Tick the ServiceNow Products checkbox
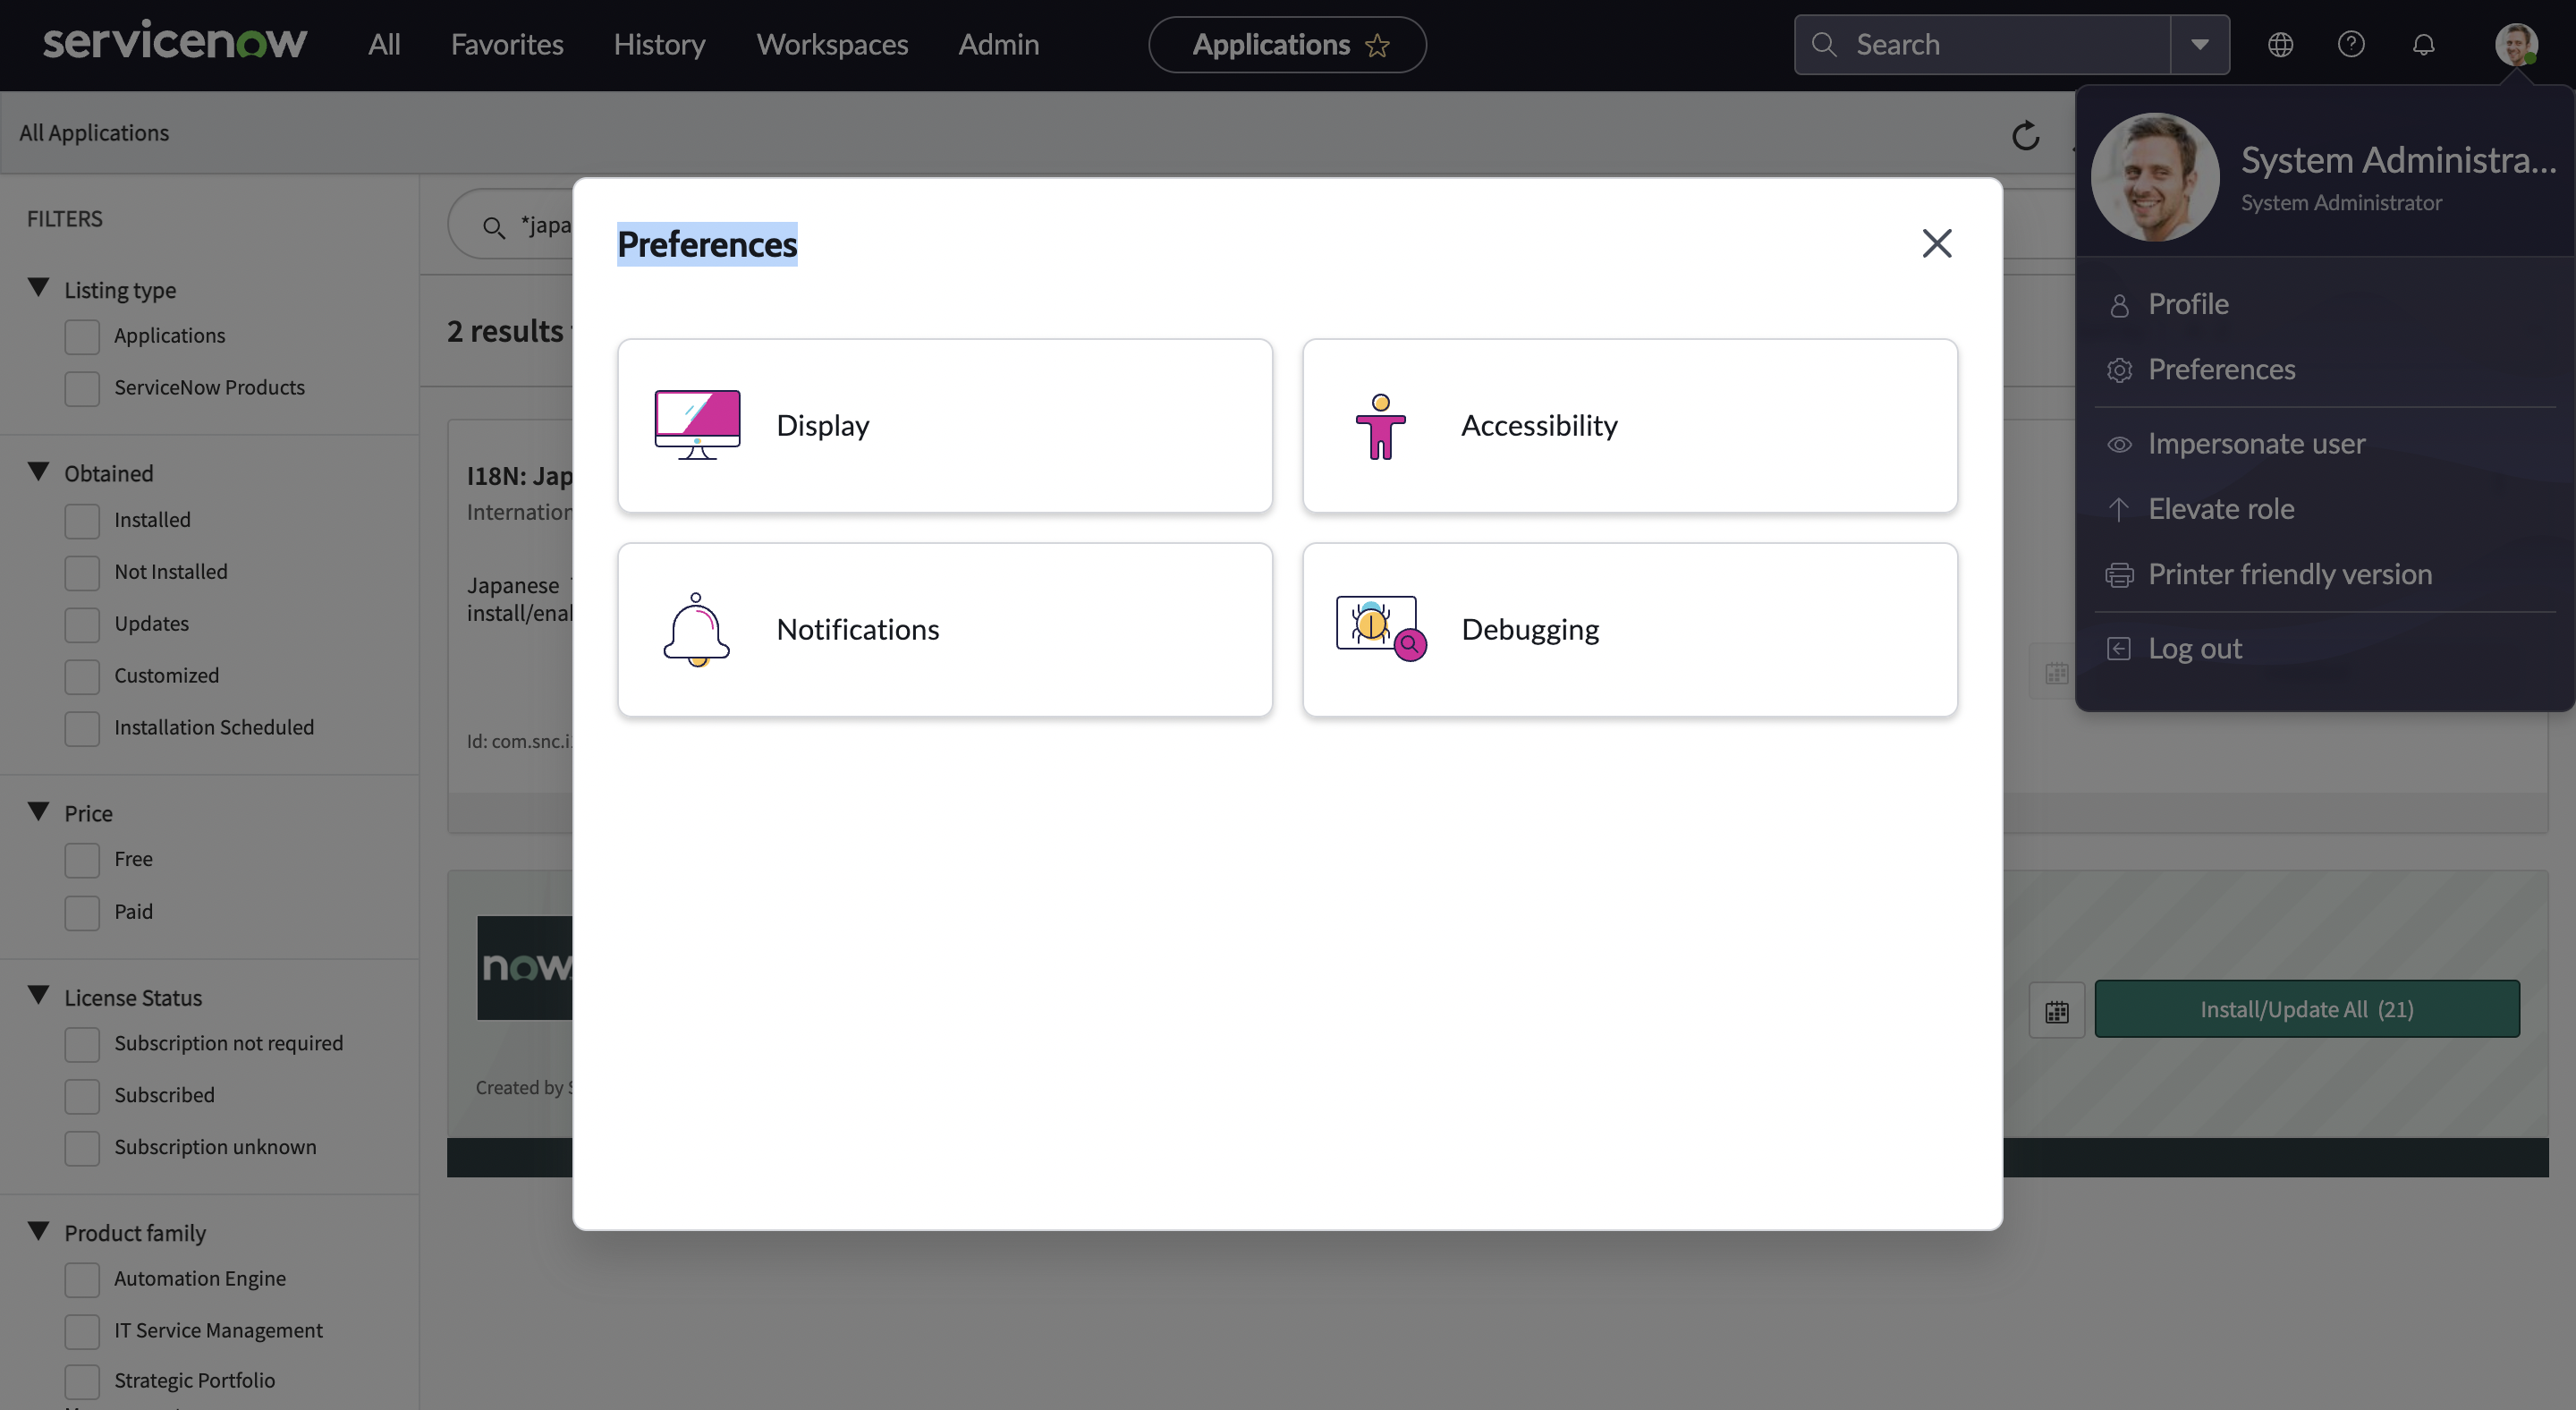This screenshot has height=1410, width=2576. (x=82, y=388)
